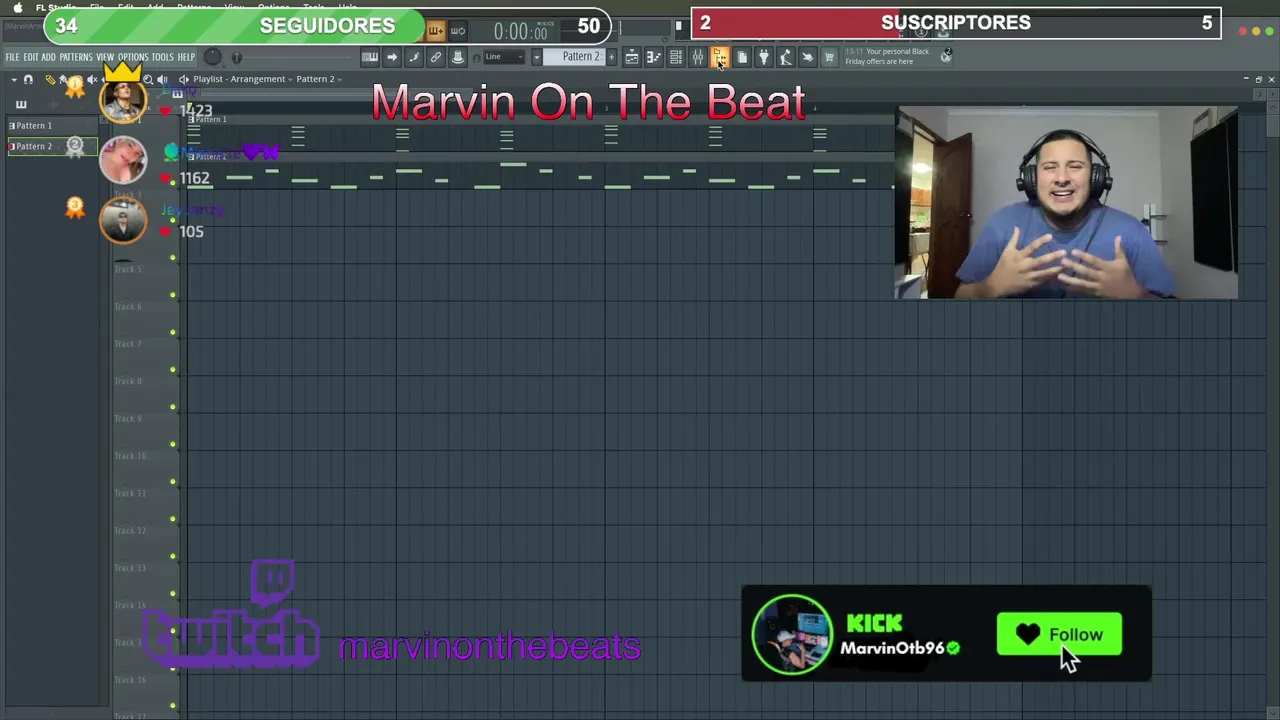1280x720 pixels.
Task: Adjust the master volume knob
Action: pyautogui.click(x=213, y=57)
